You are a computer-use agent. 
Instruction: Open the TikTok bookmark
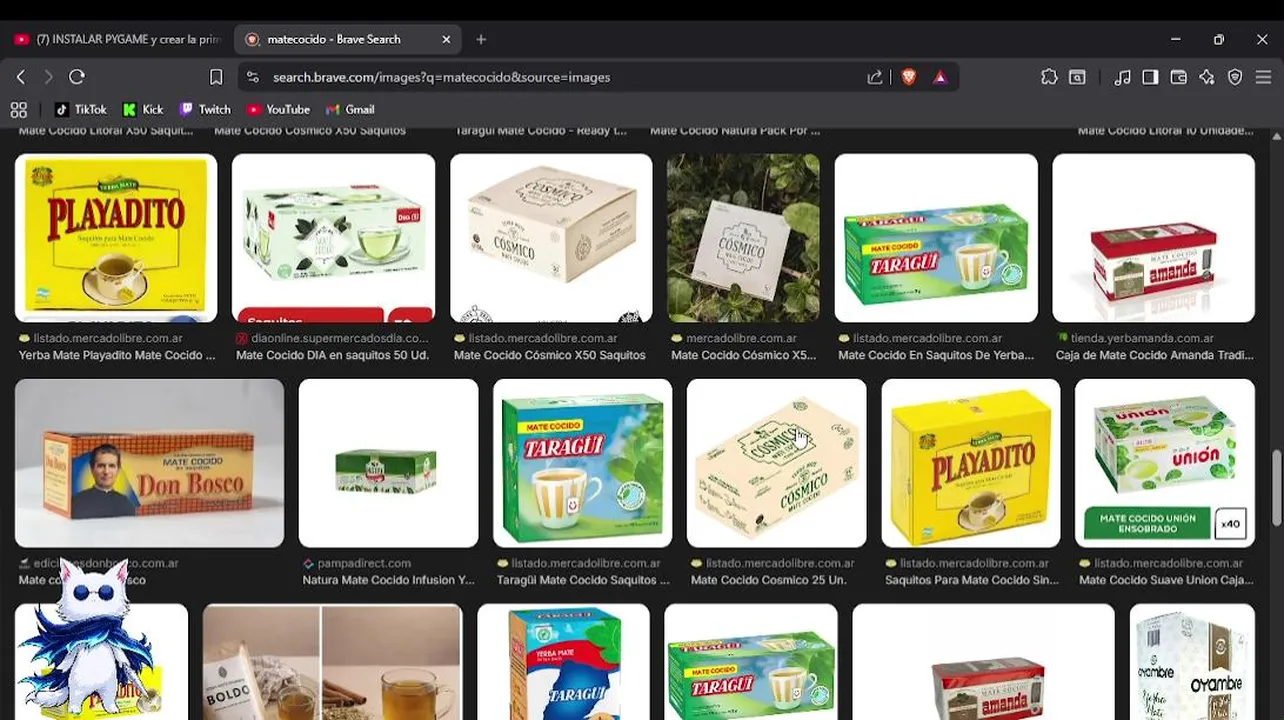point(81,110)
